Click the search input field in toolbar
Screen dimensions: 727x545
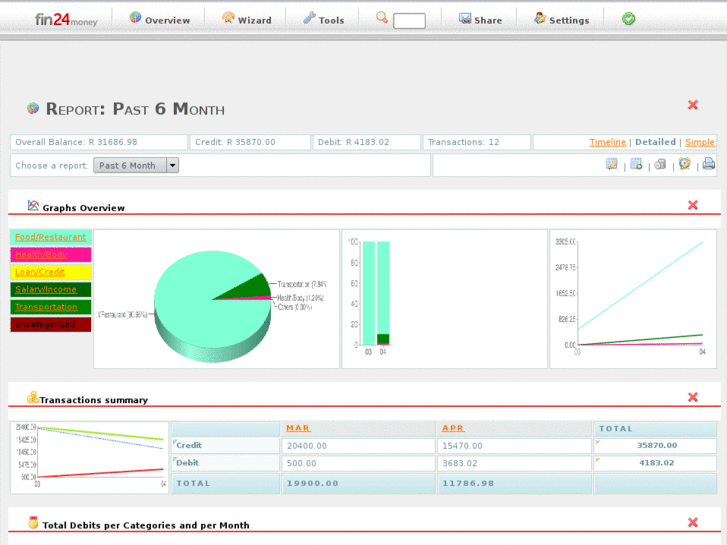click(409, 20)
